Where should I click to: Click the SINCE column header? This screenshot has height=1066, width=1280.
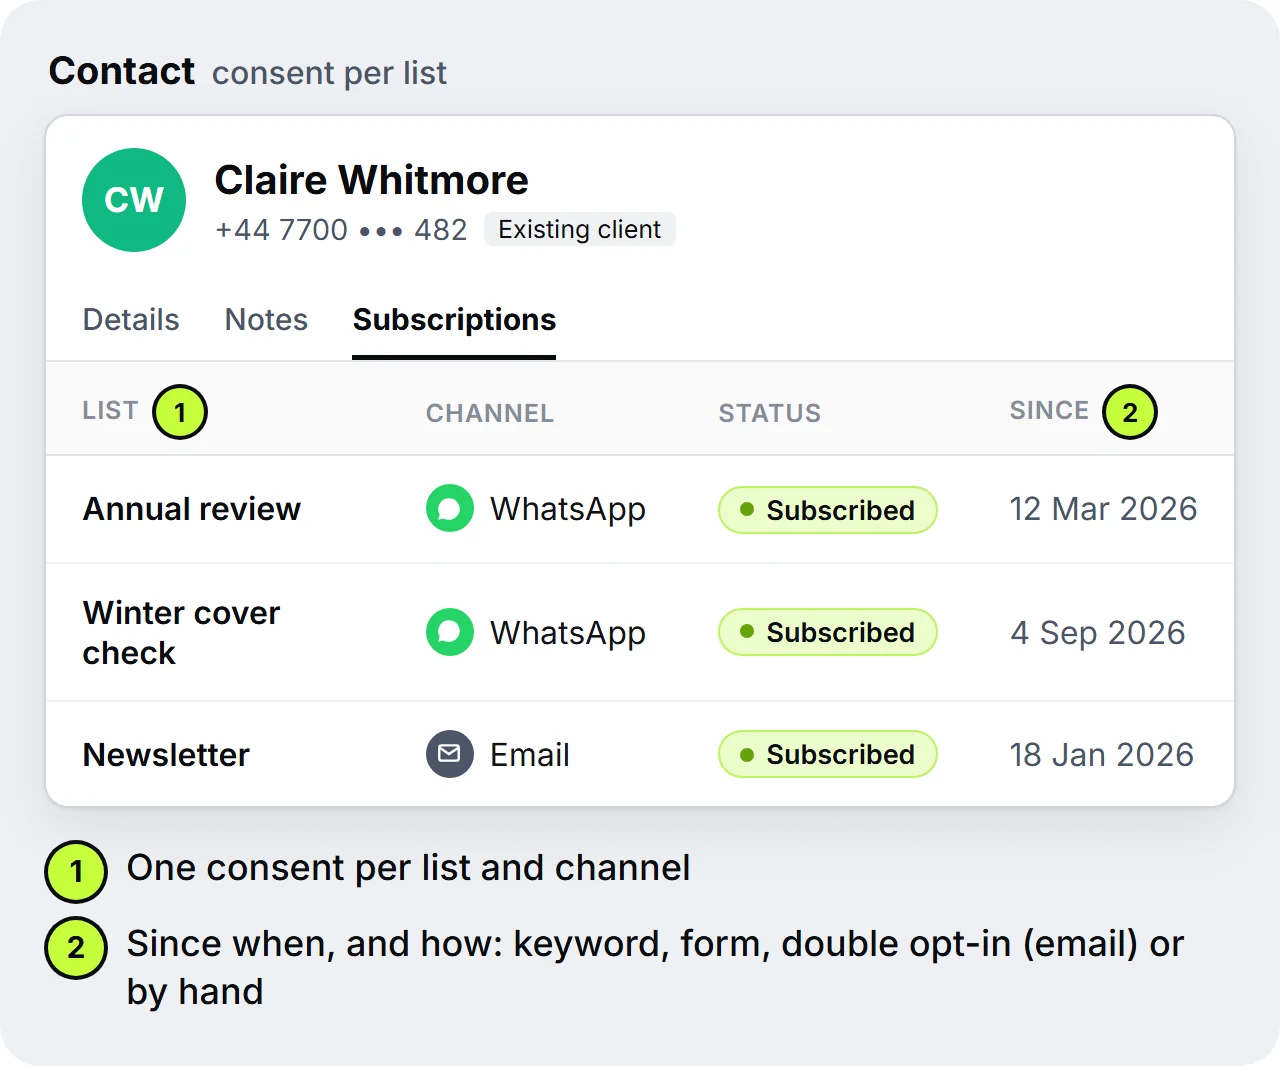click(x=1049, y=411)
